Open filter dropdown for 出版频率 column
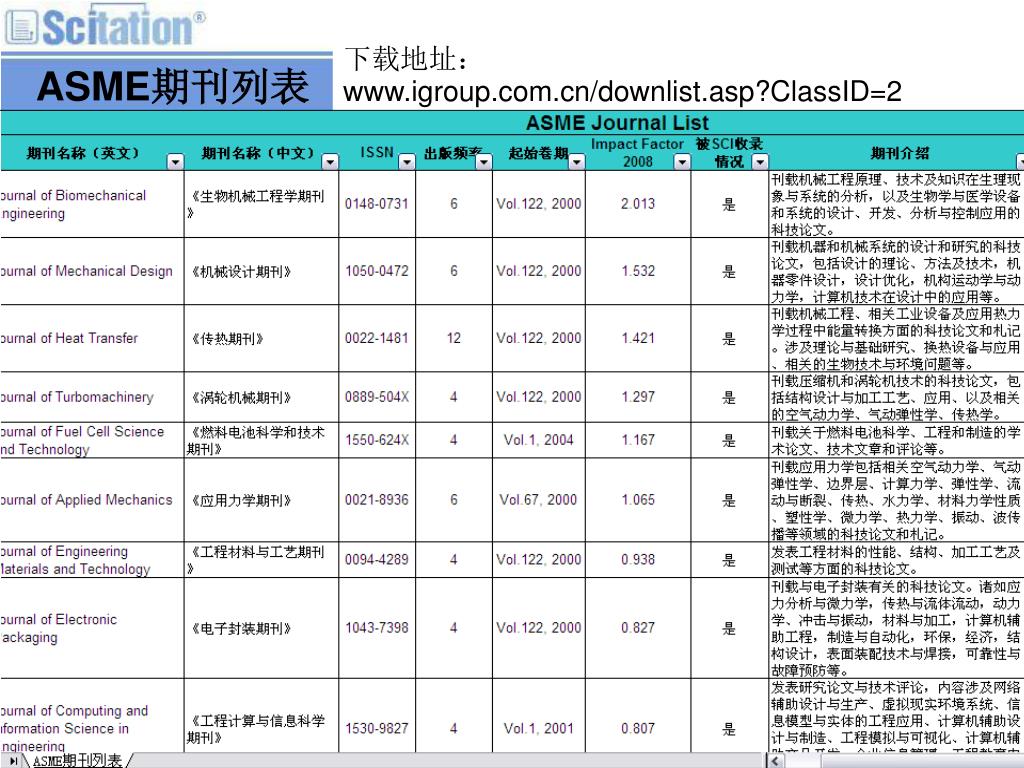1024x768 pixels. click(483, 161)
